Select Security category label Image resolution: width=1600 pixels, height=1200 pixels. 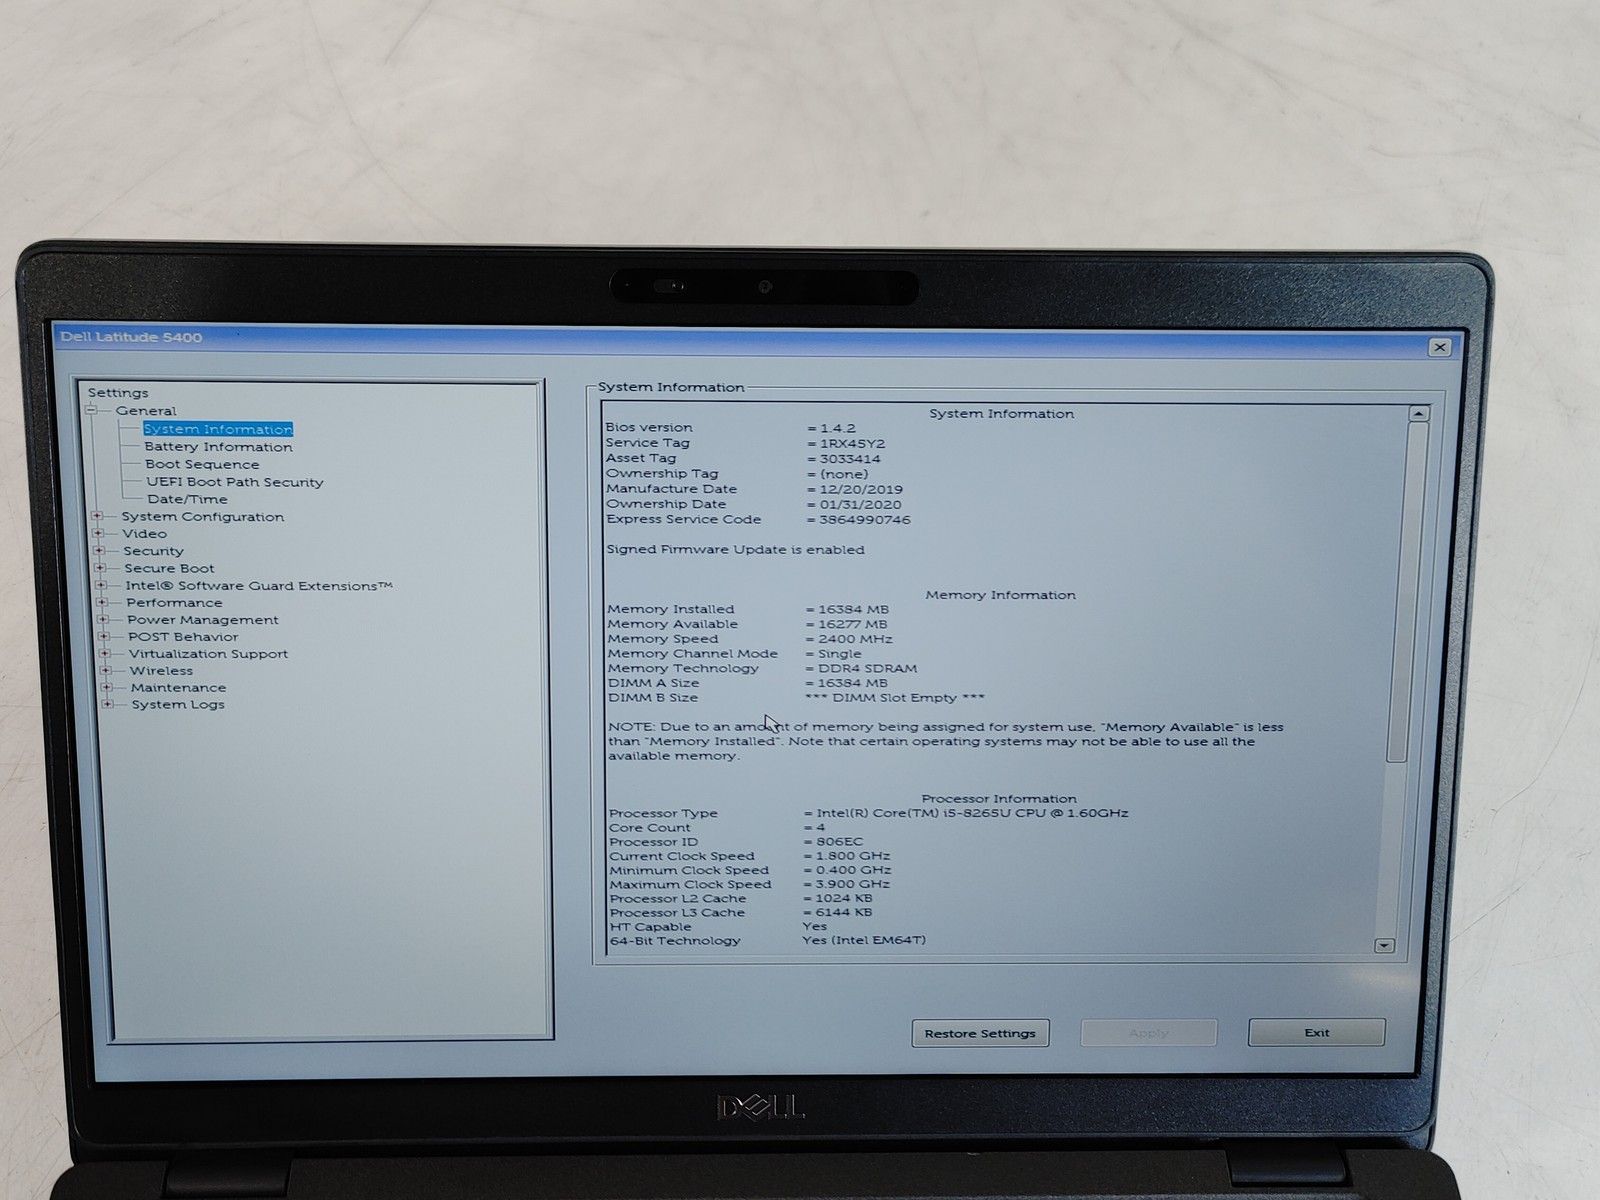click(154, 551)
